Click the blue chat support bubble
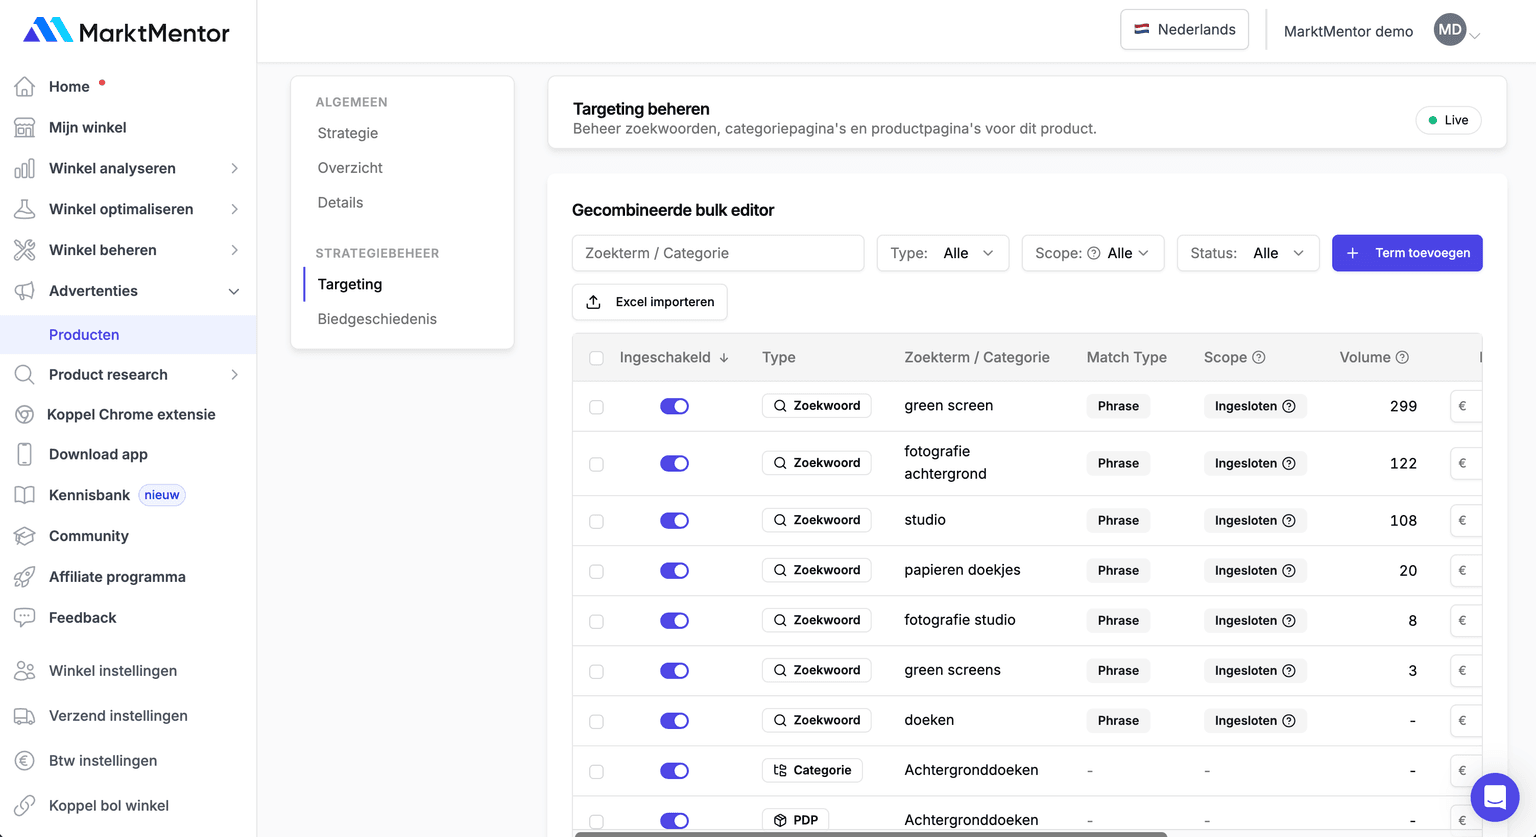 pyautogui.click(x=1495, y=797)
